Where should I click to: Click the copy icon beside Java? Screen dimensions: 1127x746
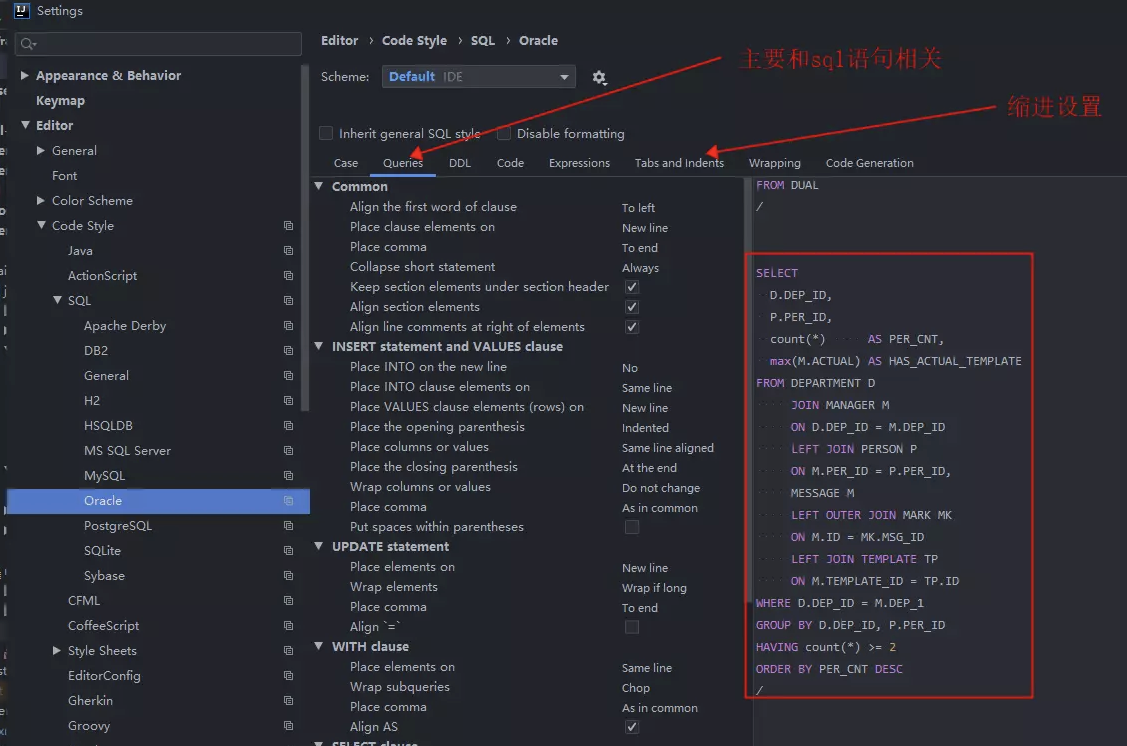coord(288,251)
